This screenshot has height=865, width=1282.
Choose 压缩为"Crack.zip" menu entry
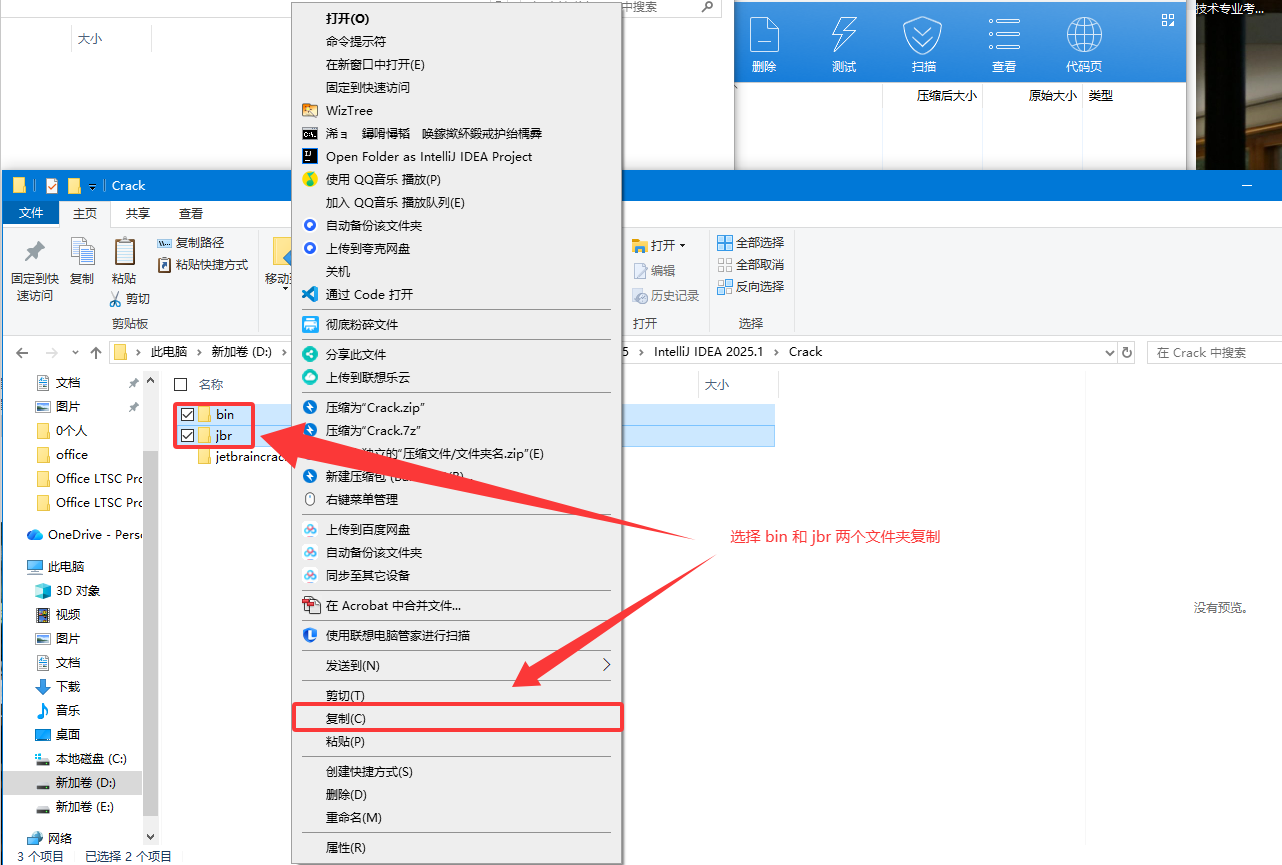tap(456, 407)
